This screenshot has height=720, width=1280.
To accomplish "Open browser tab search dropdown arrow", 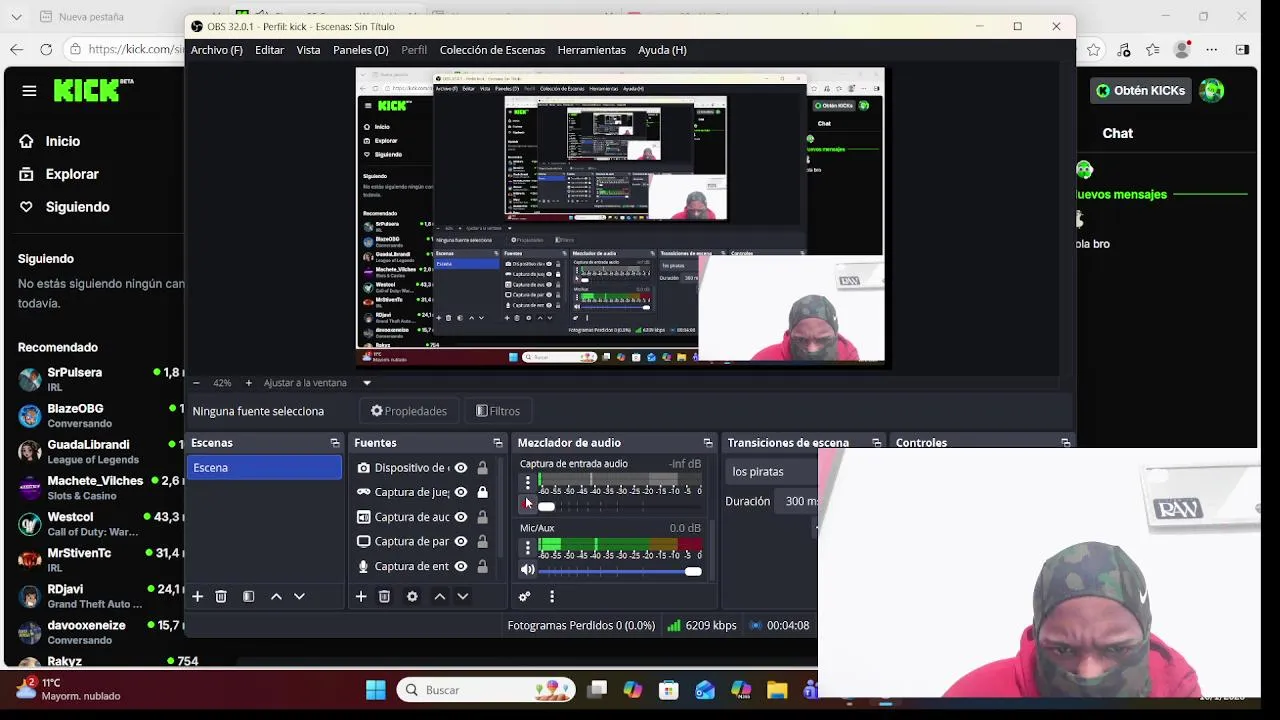I will 17,17.
